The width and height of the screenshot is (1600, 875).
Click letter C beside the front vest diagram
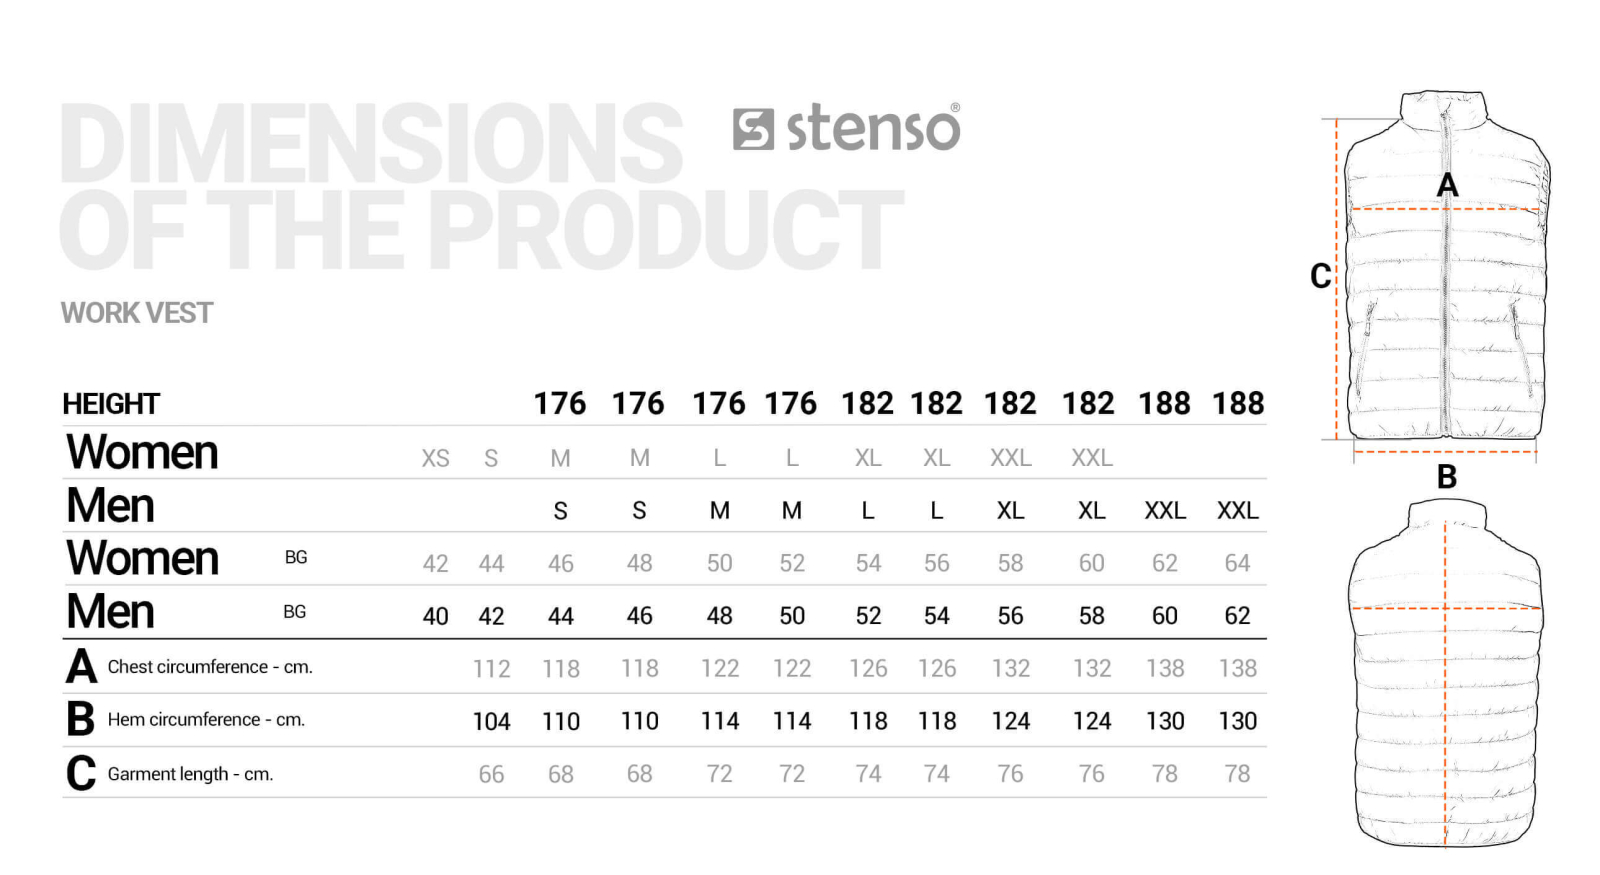1321,276
